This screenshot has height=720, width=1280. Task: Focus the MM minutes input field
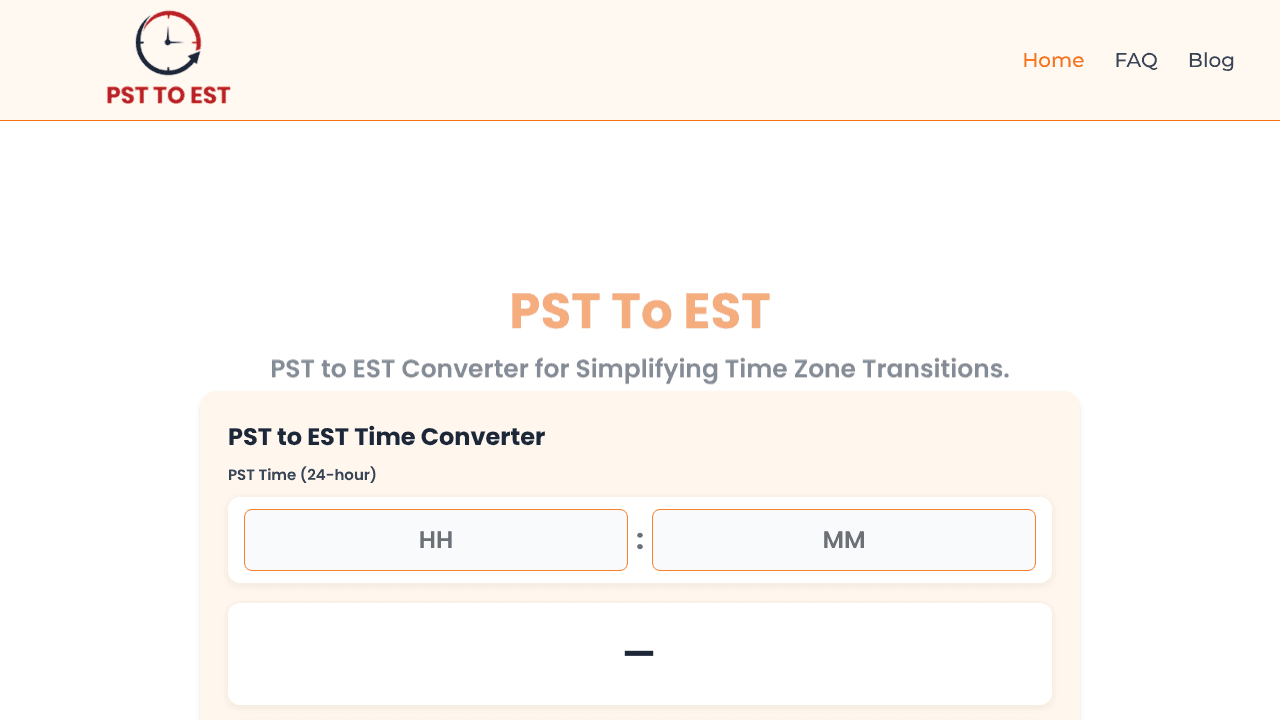pos(844,540)
